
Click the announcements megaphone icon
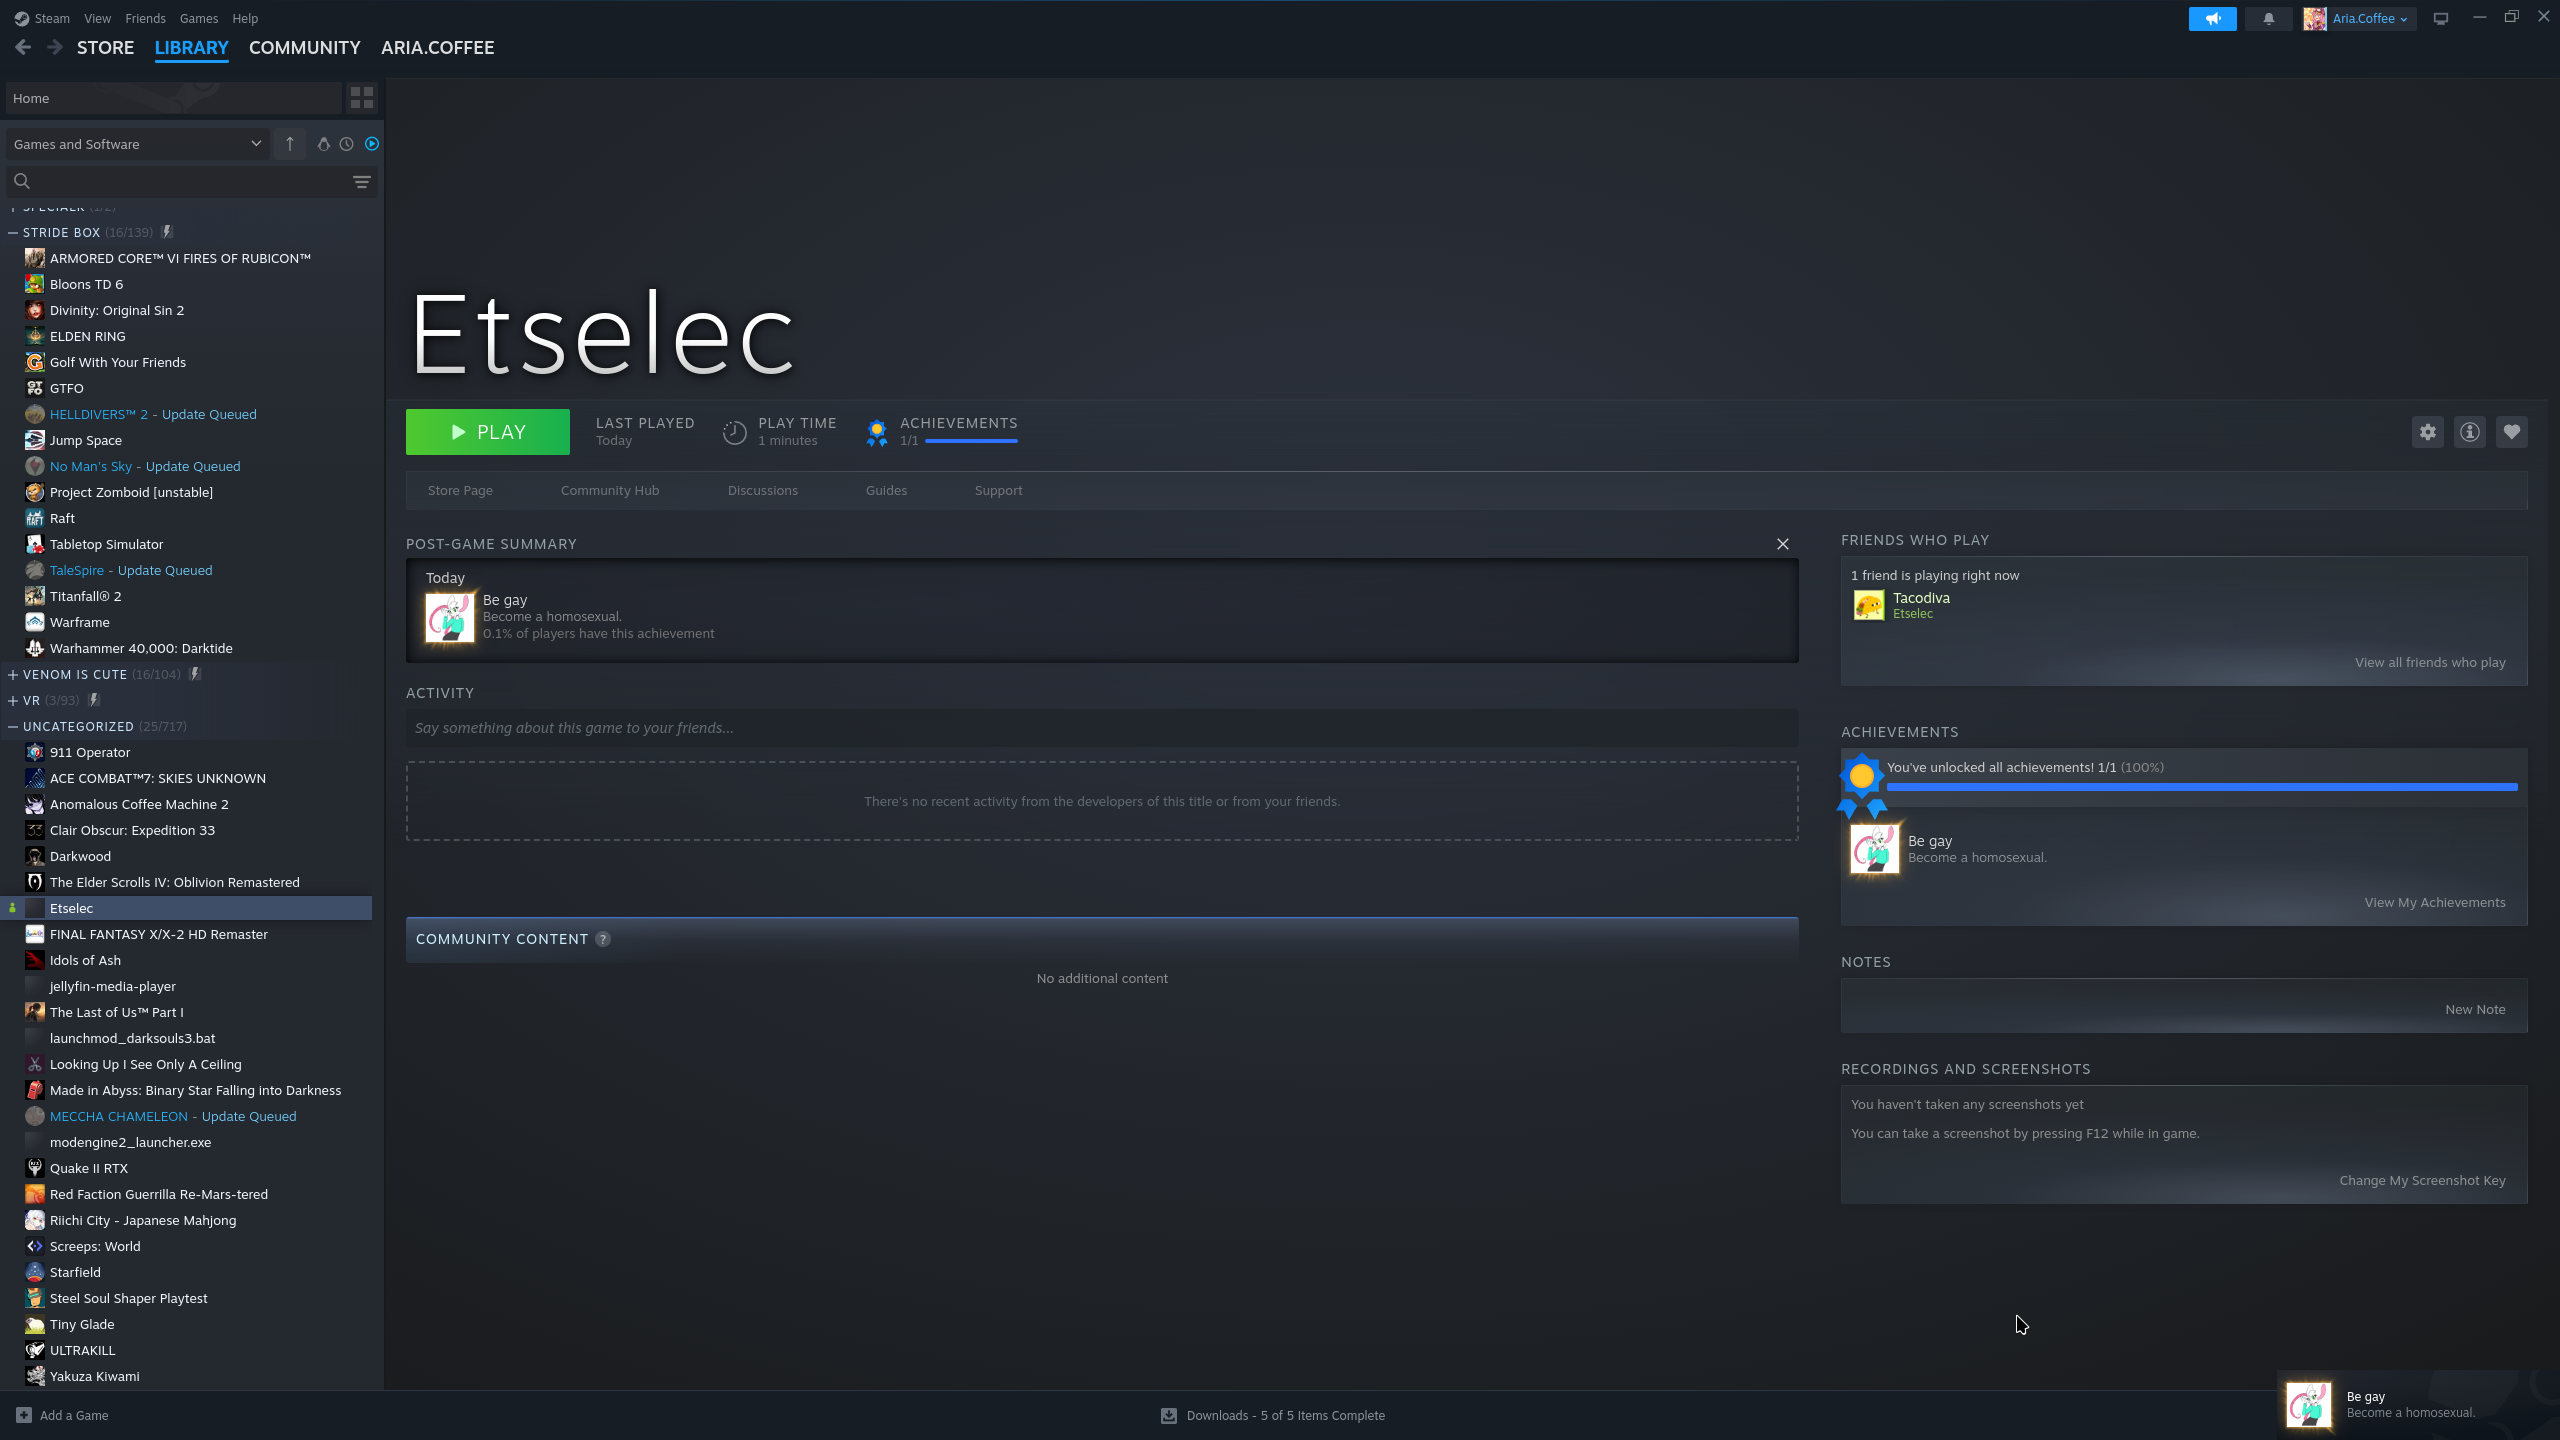coord(2213,19)
